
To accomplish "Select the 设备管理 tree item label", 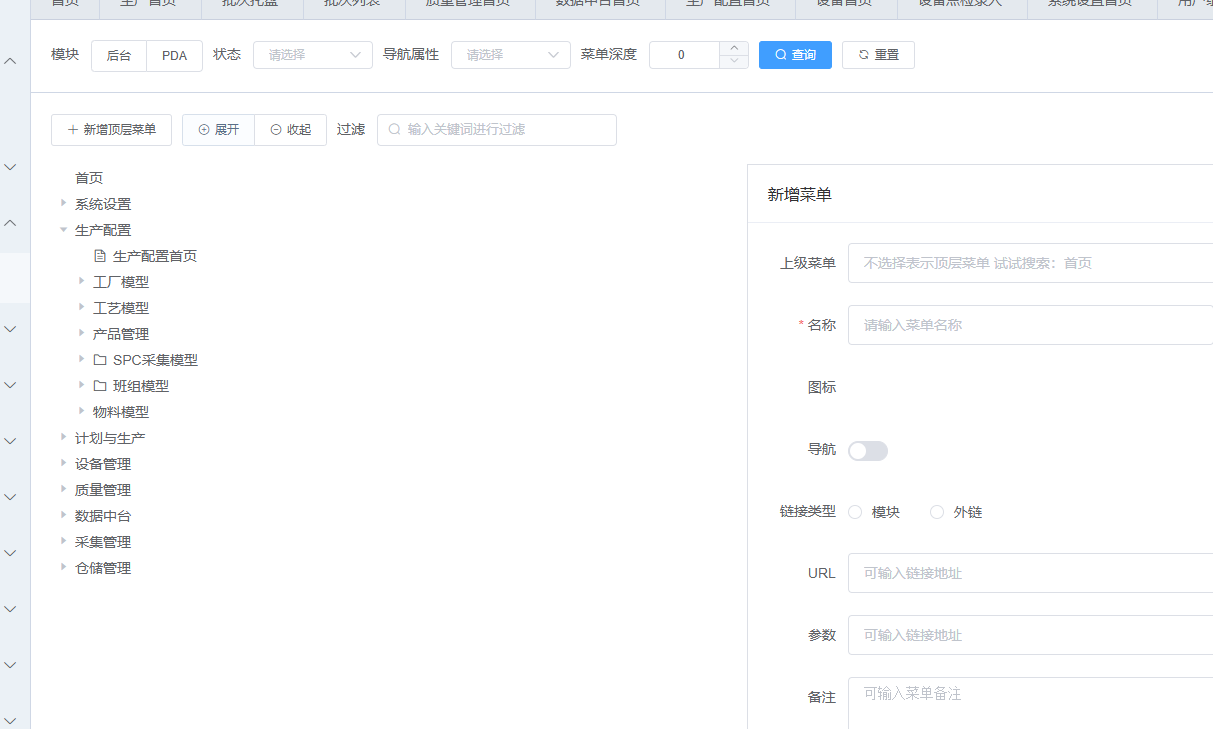I will (x=103, y=464).
